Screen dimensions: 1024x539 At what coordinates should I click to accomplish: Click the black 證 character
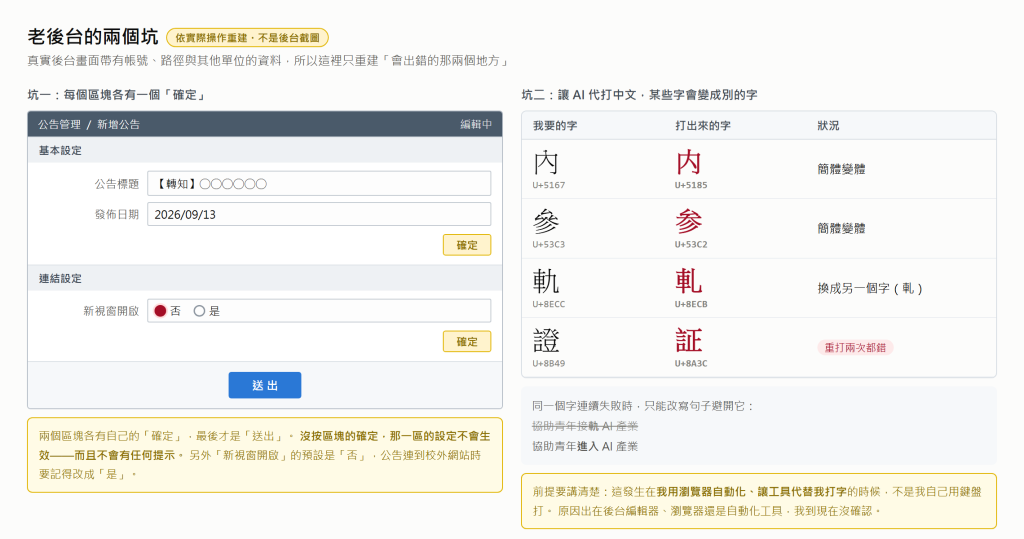click(x=546, y=341)
